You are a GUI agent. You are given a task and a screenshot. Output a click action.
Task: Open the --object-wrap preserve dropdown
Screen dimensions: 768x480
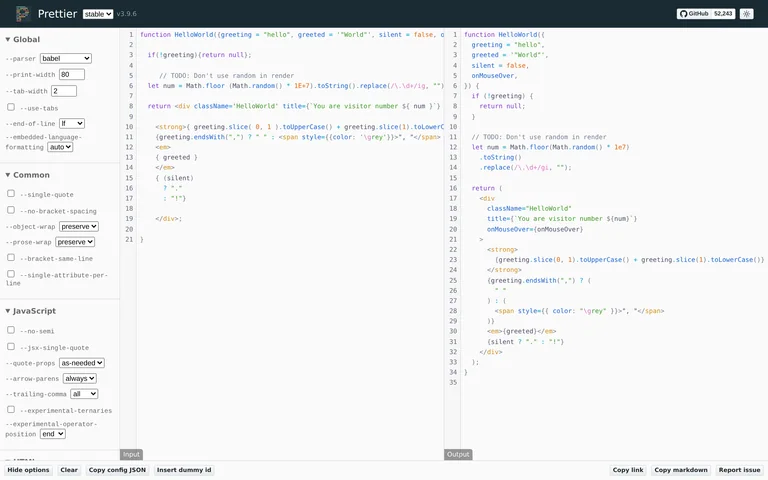point(79,226)
